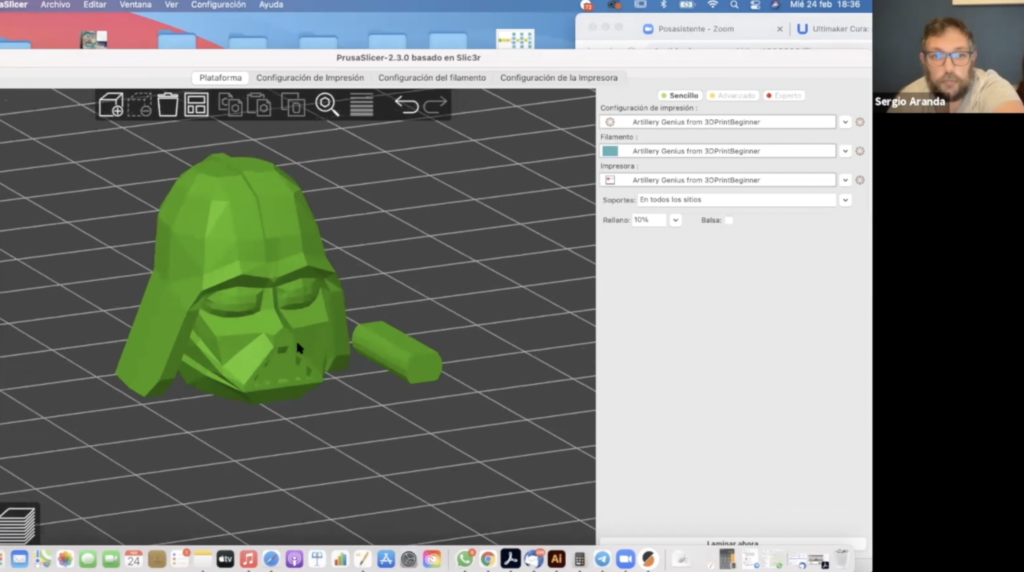Viewport: 1024px width, 572px height.
Task: Expand the Configuración de impresión preset dropdown
Action: (845, 122)
